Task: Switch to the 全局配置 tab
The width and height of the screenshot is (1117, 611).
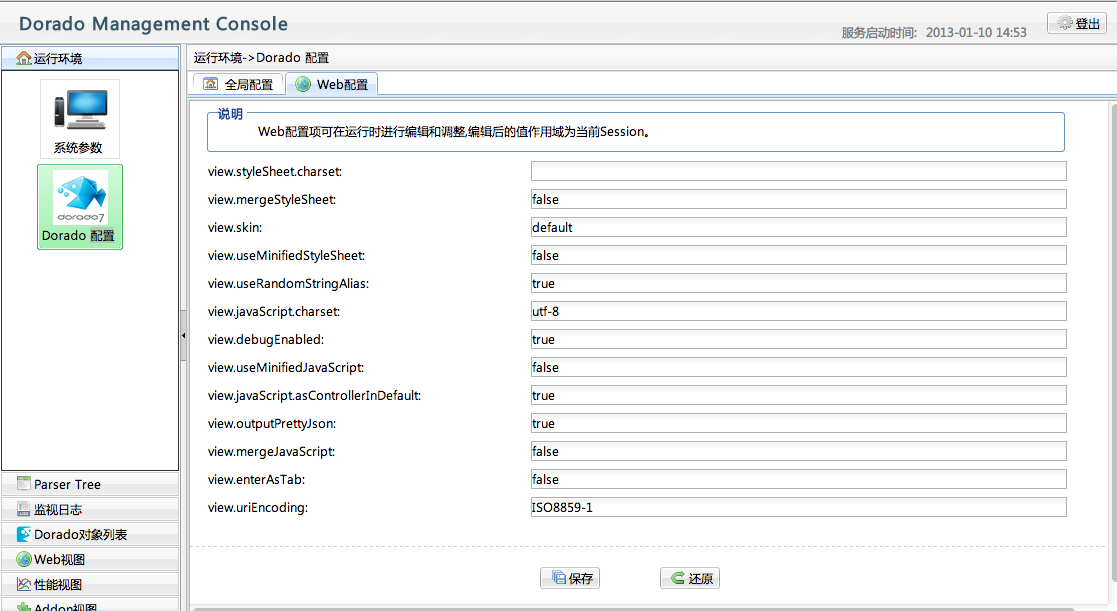Action: pyautogui.click(x=238, y=85)
